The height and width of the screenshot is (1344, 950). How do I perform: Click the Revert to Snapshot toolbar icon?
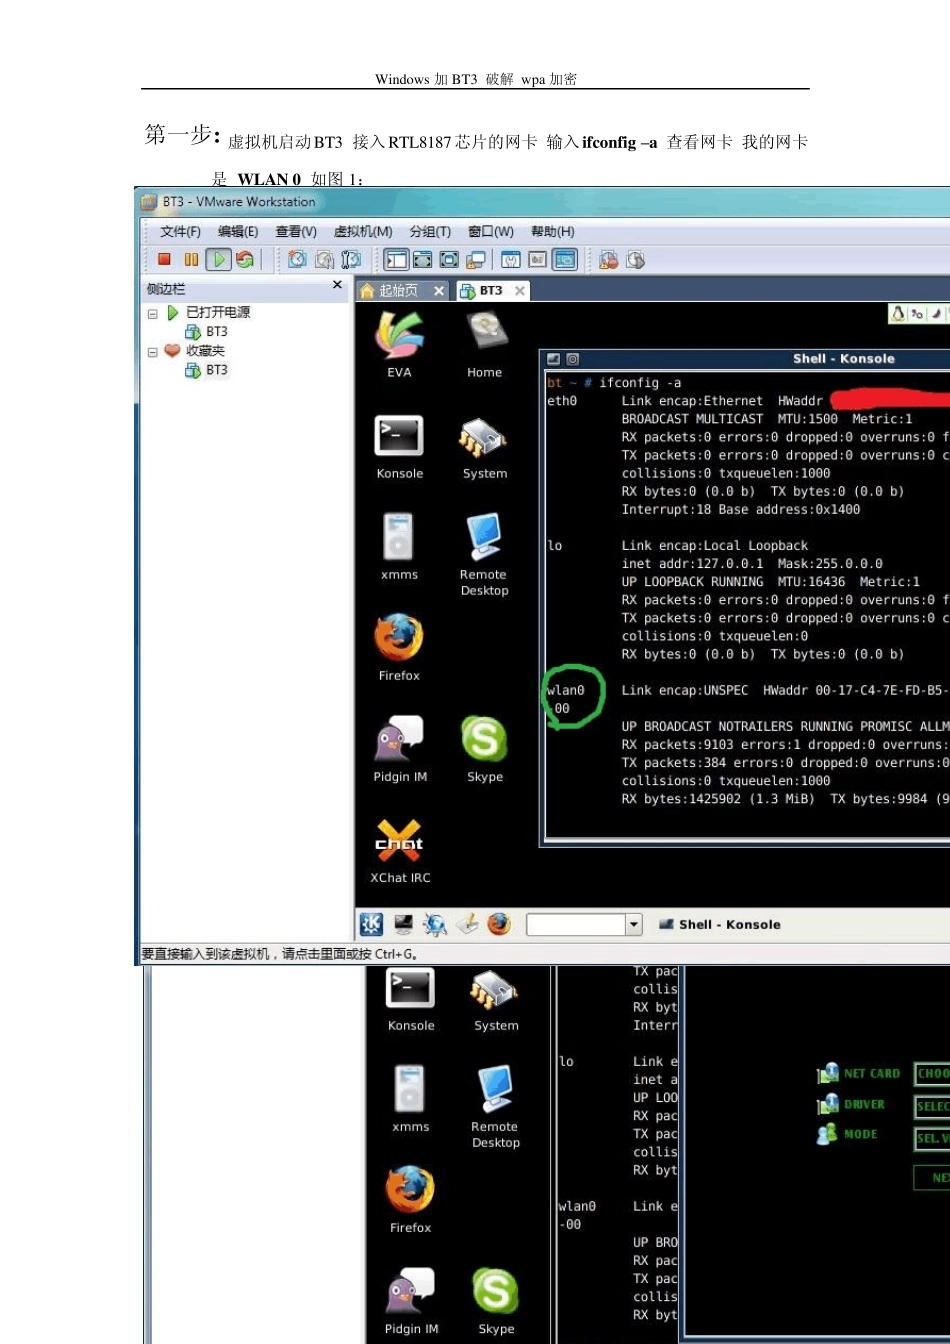(x=324, y=260)
